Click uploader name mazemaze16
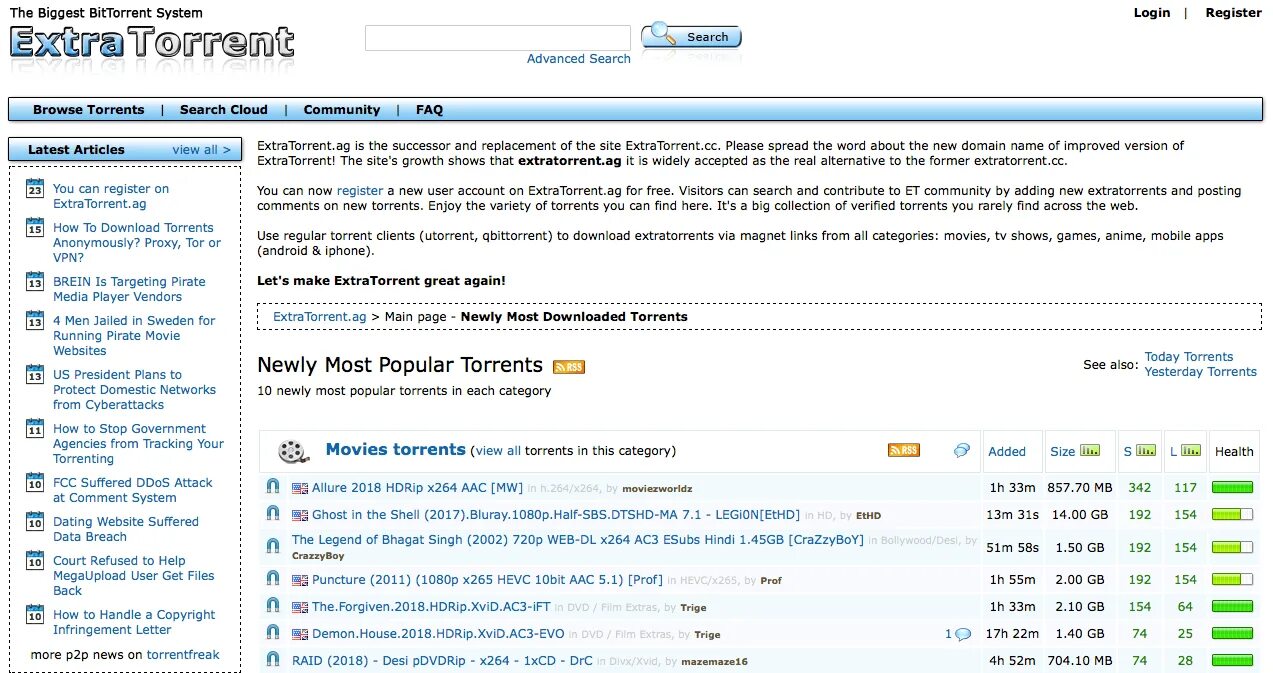This screenshot has width=1273, height=673. tap(714, 662)
